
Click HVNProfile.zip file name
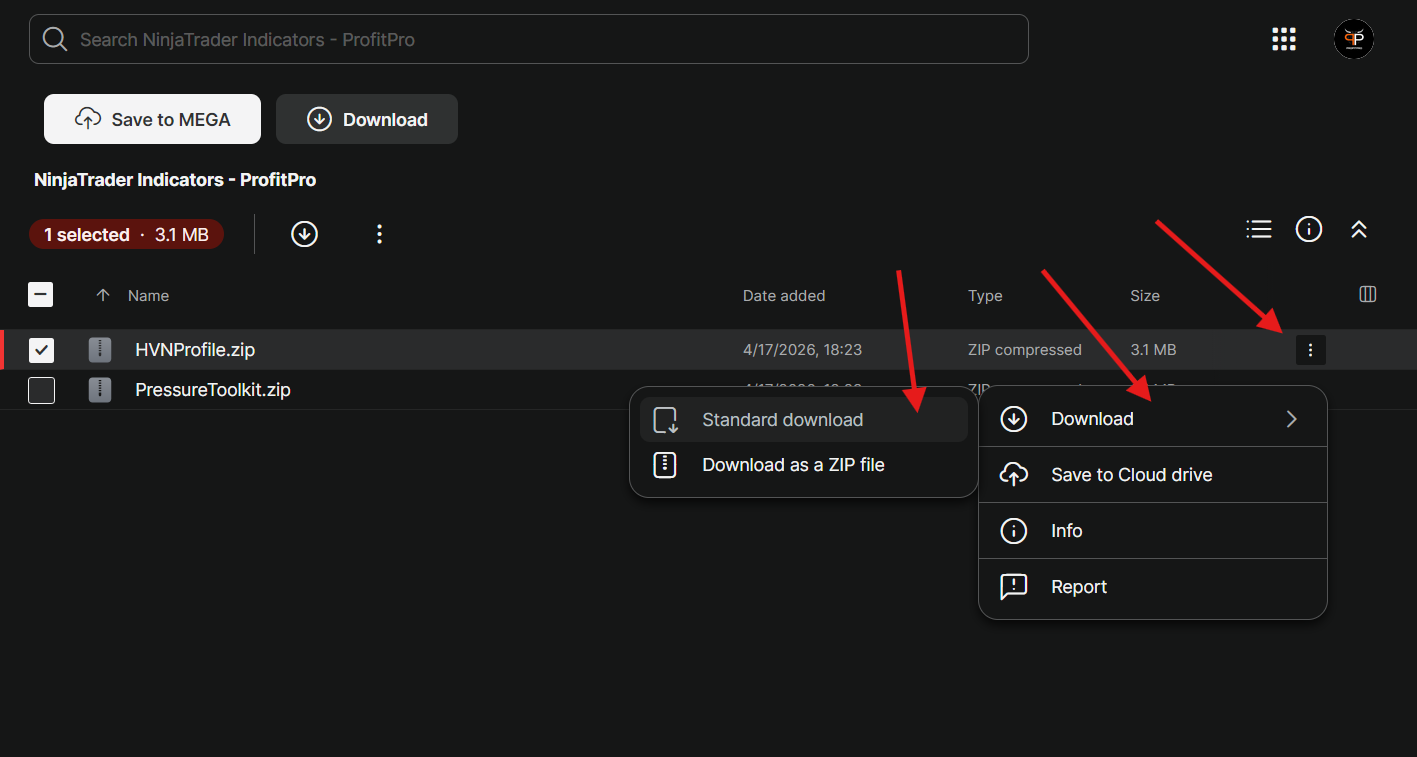click(195, 350)
